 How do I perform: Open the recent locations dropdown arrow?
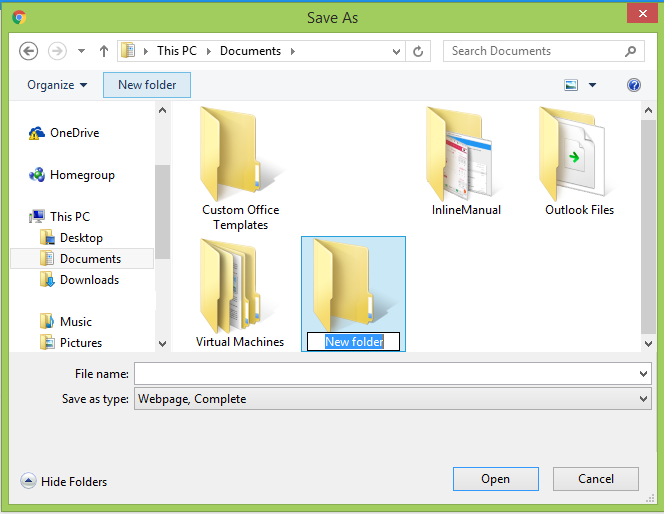(81, 51)
